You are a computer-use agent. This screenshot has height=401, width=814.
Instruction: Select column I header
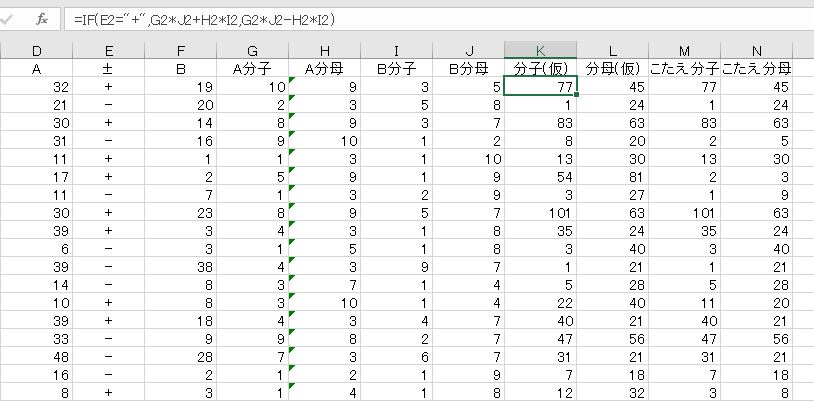(x=397, y=50)
